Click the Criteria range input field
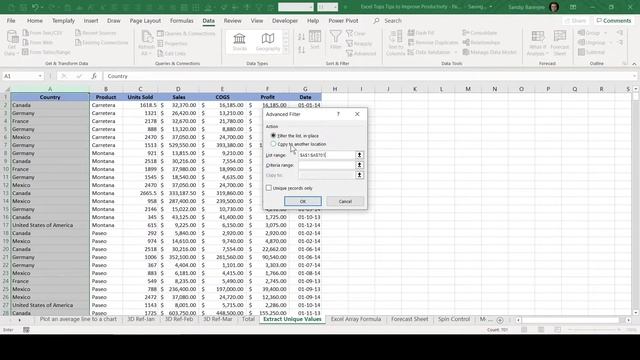This screenshot has height=360, width=640. tap(327, 165)
